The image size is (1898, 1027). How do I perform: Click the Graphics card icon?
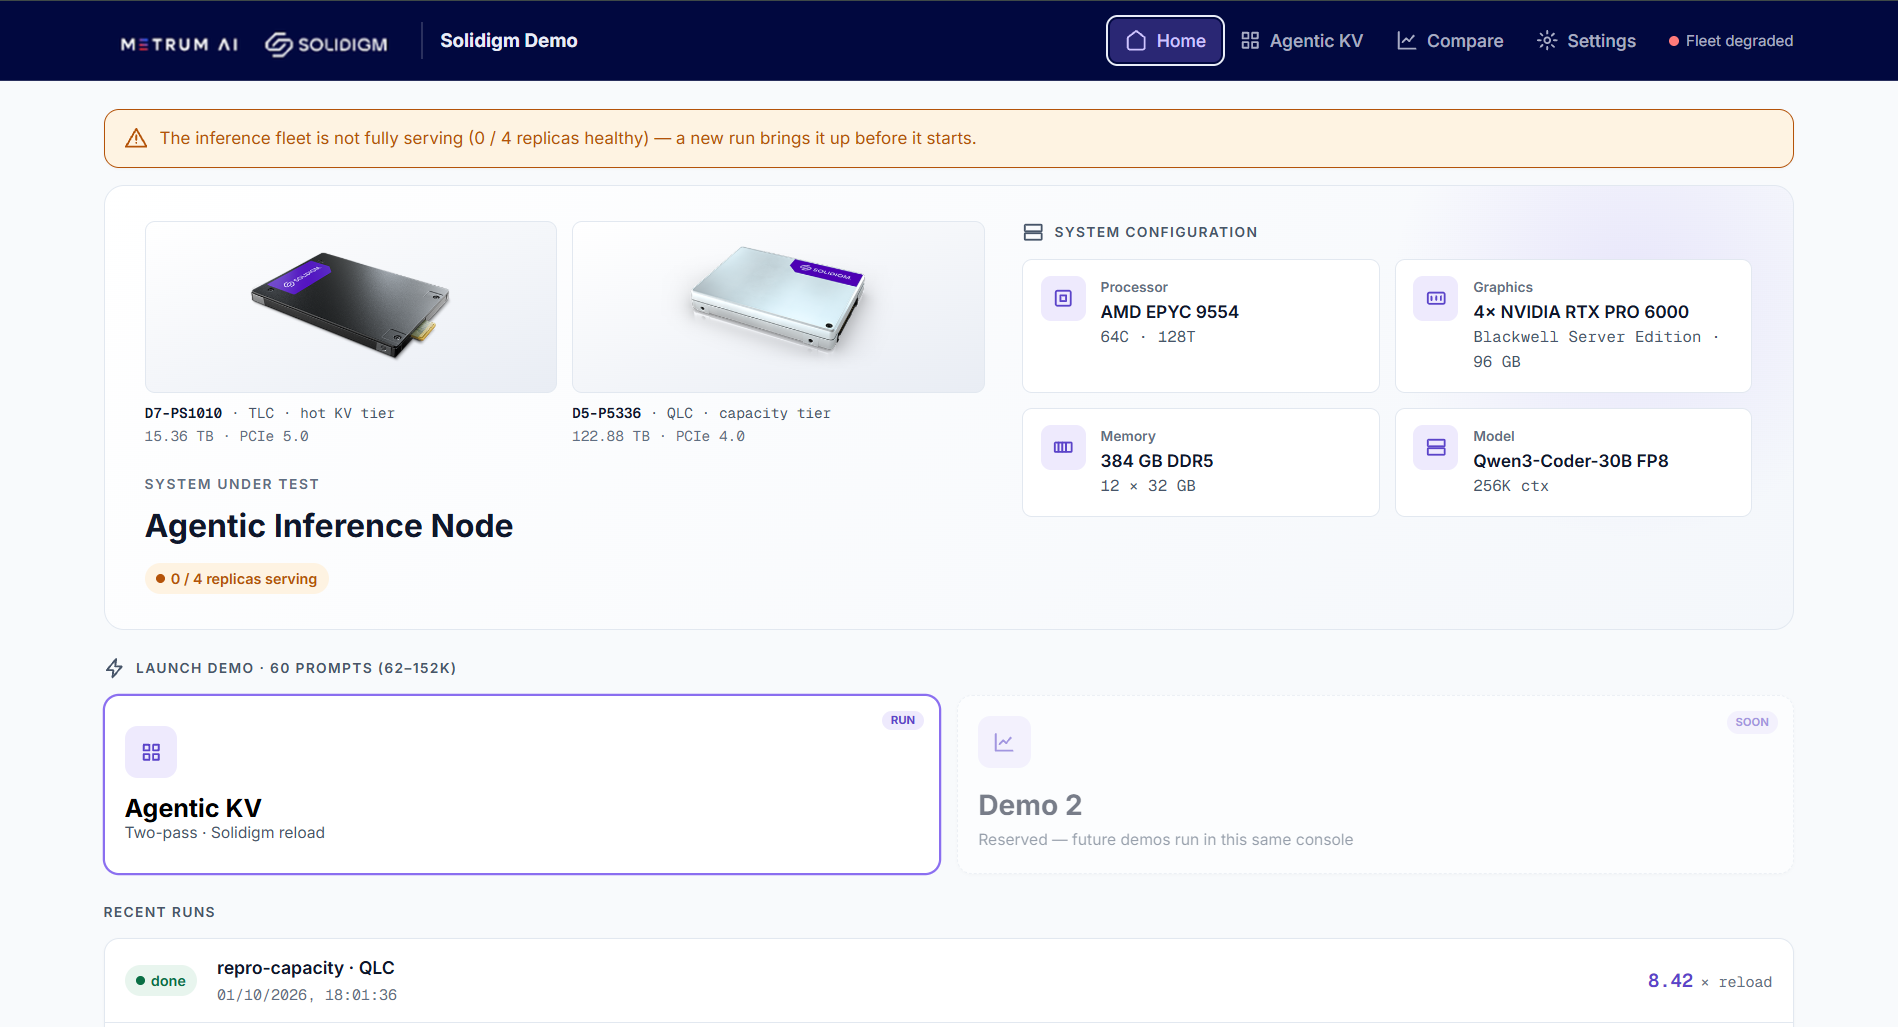pos(1436,298)
